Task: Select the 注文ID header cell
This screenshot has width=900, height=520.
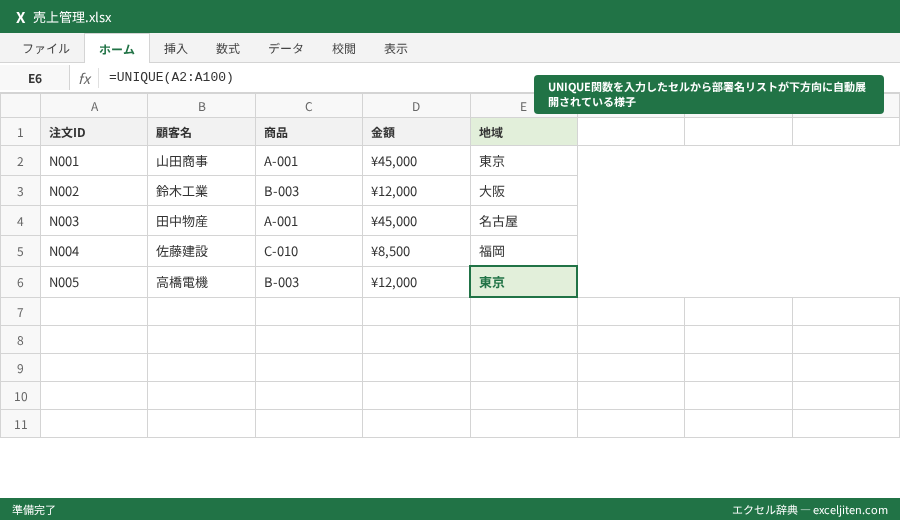Action: pyautogui.click(x=94, y=132)
